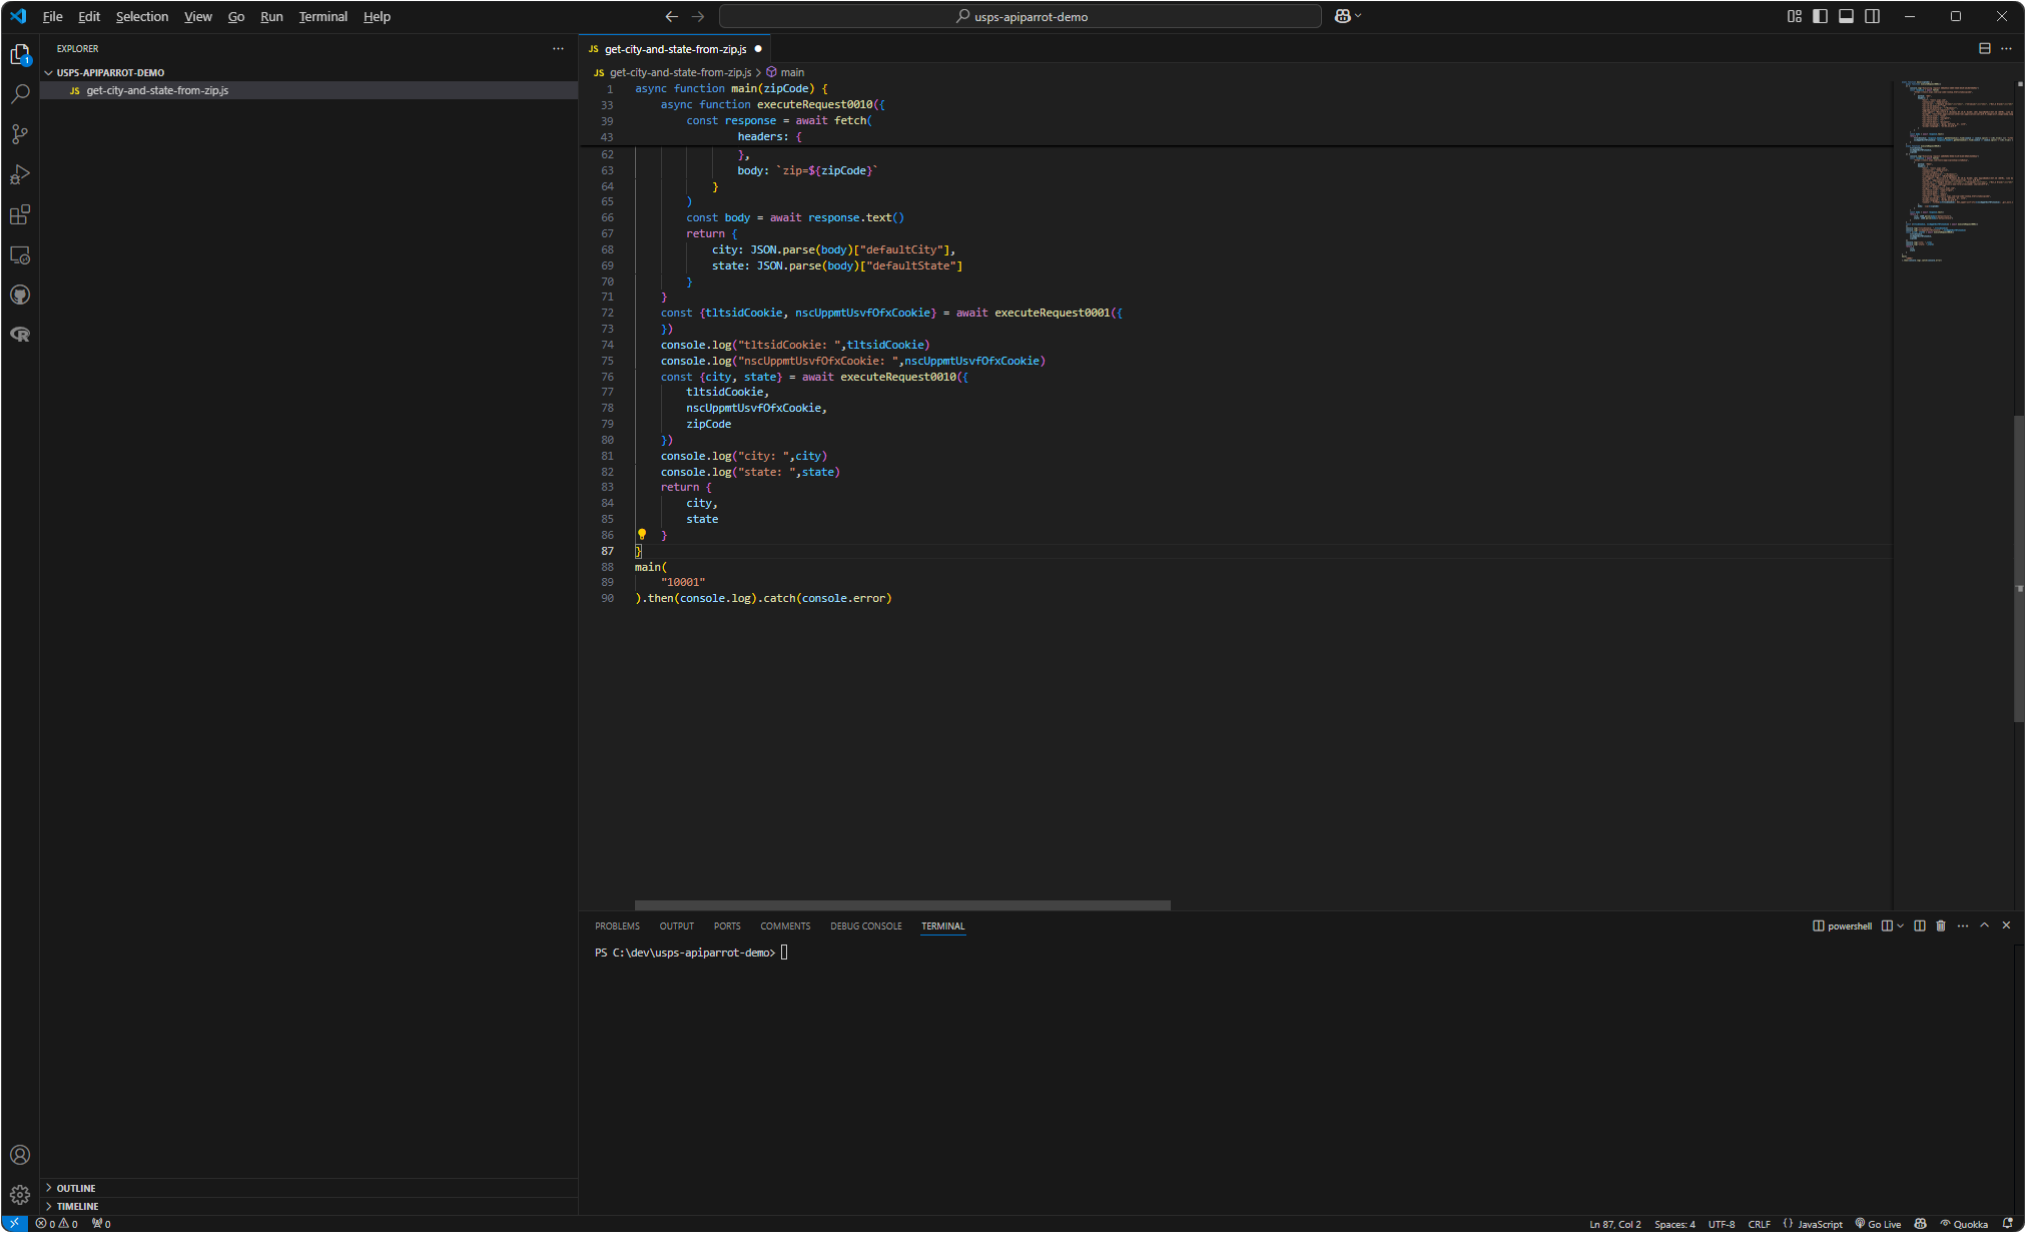2026x1233 pixels.
Task: Click the Copilot icon in title bar
Action: pyautogui.click(x=1343, y=16)
